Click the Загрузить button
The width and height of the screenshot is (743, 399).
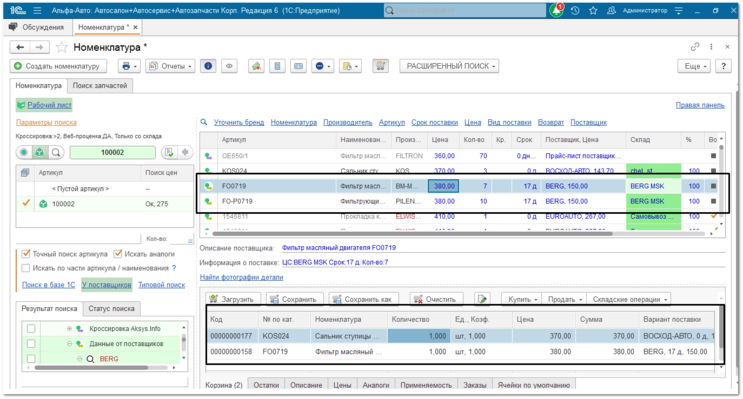pos(233,299)
